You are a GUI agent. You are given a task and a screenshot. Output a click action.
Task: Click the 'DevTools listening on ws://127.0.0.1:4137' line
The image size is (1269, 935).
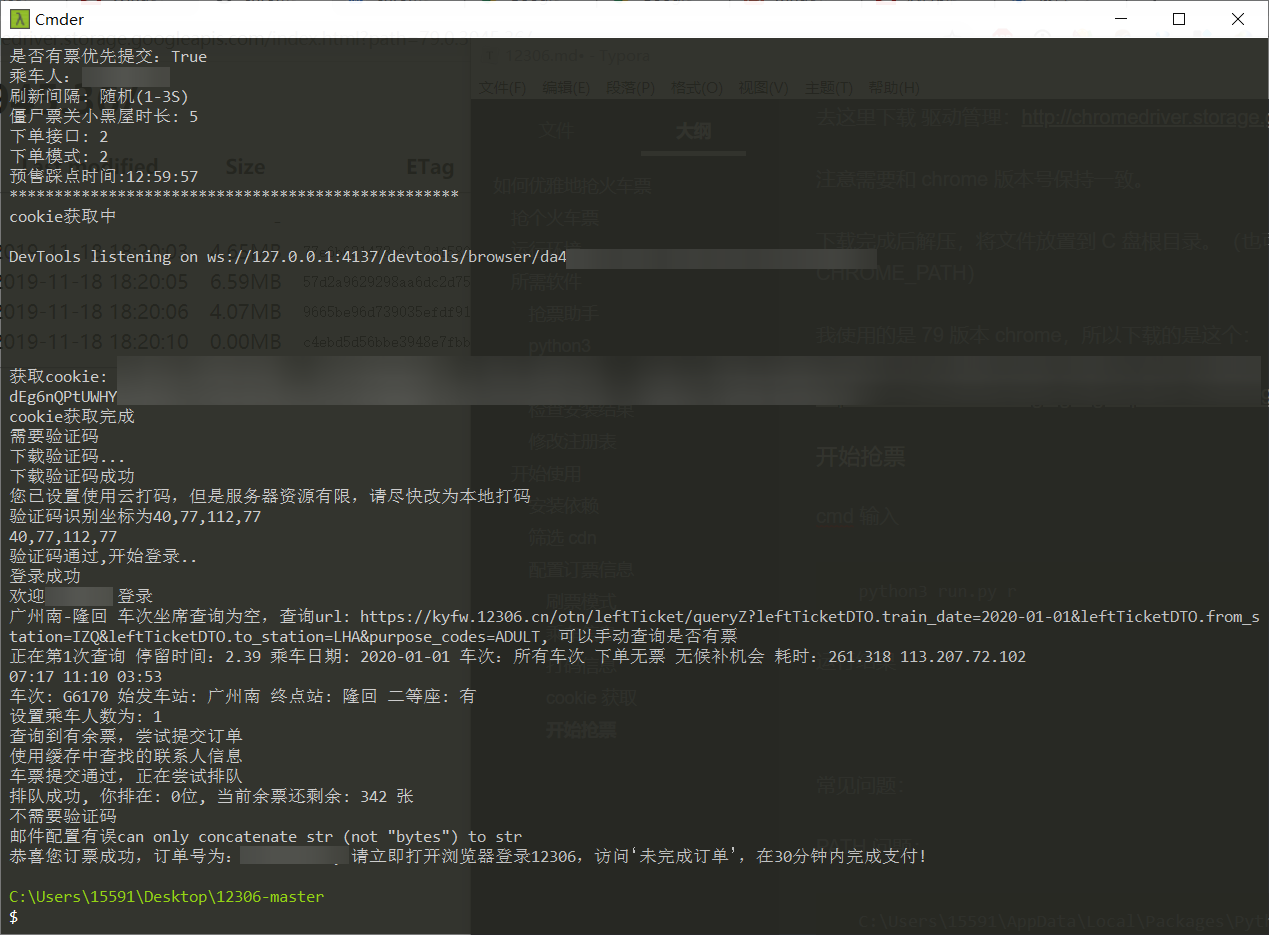coord(288,257)
